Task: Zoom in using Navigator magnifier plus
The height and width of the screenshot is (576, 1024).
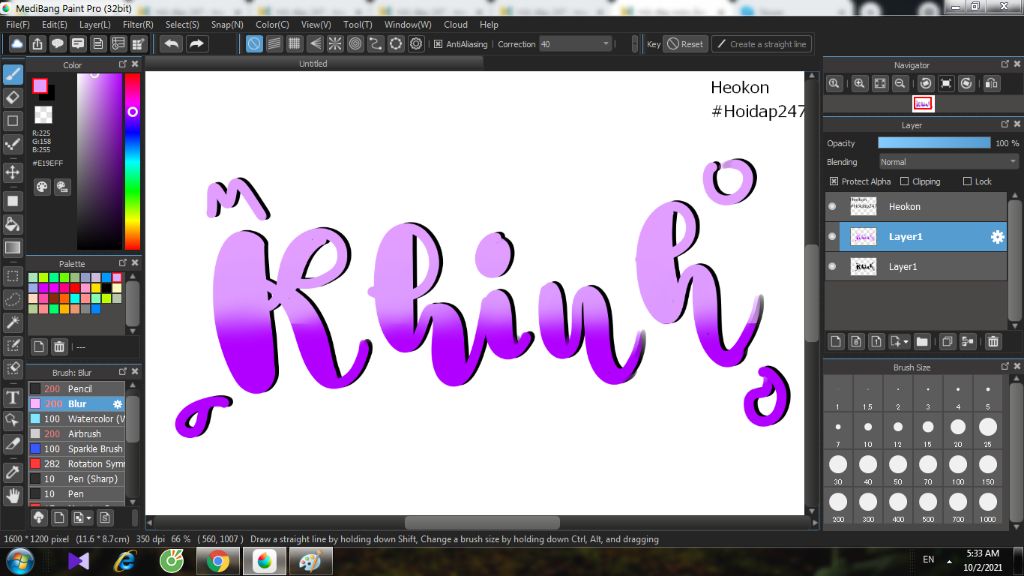Action: click(x=859, y=84)
